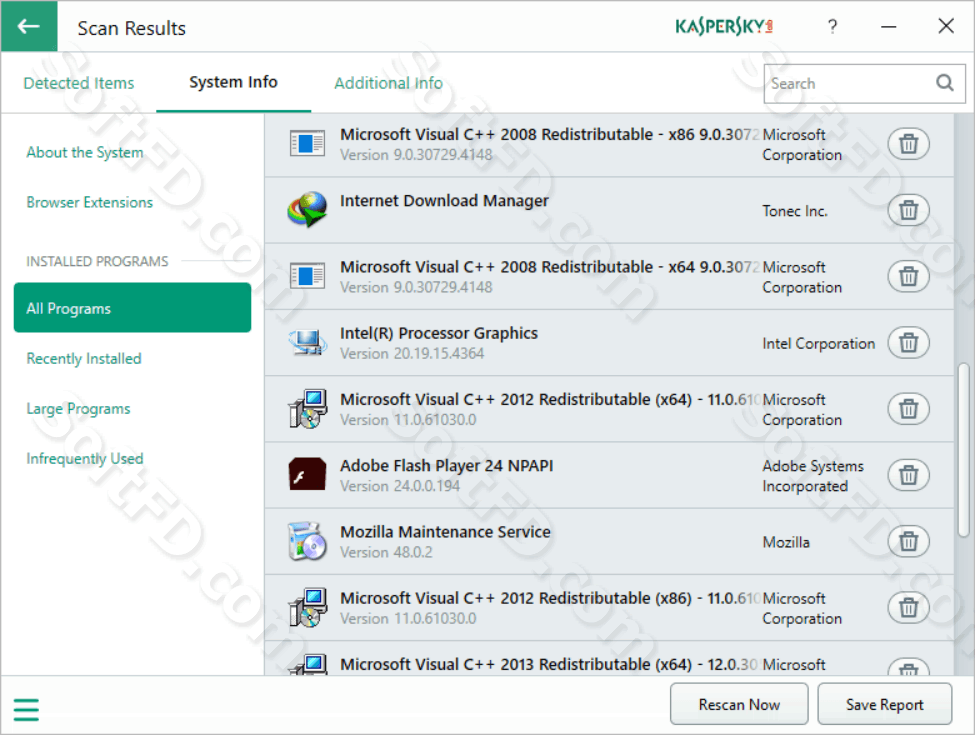This screenshot has width=975, height=735.
Task: Select Adobe Flash Player 24 NPAPI entry text
Action: tap(446, 466)
